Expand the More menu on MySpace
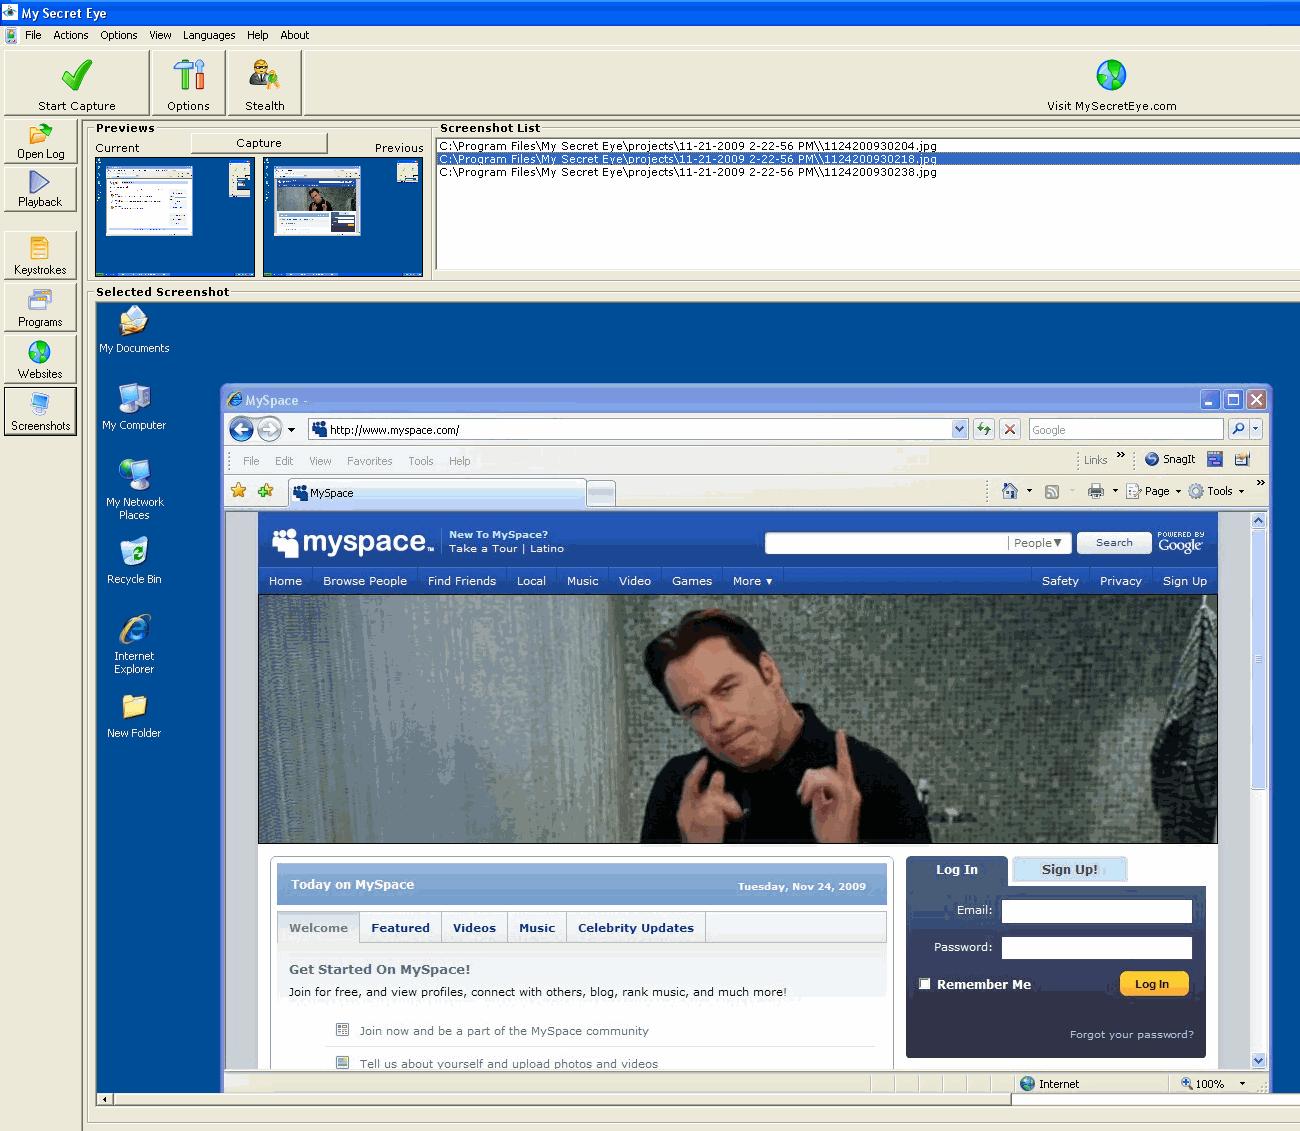1300x1131 pixels. (x=753, y=581)
